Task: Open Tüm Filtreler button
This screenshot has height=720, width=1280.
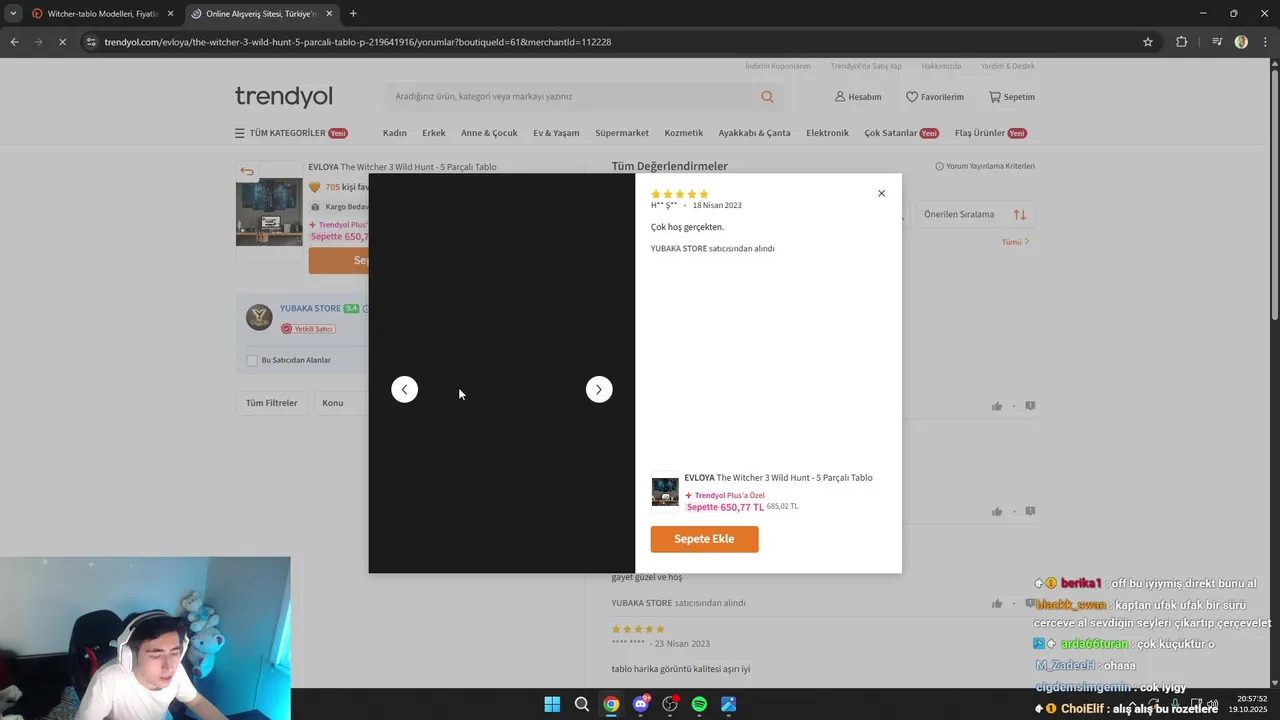Action: click(272, 403)
